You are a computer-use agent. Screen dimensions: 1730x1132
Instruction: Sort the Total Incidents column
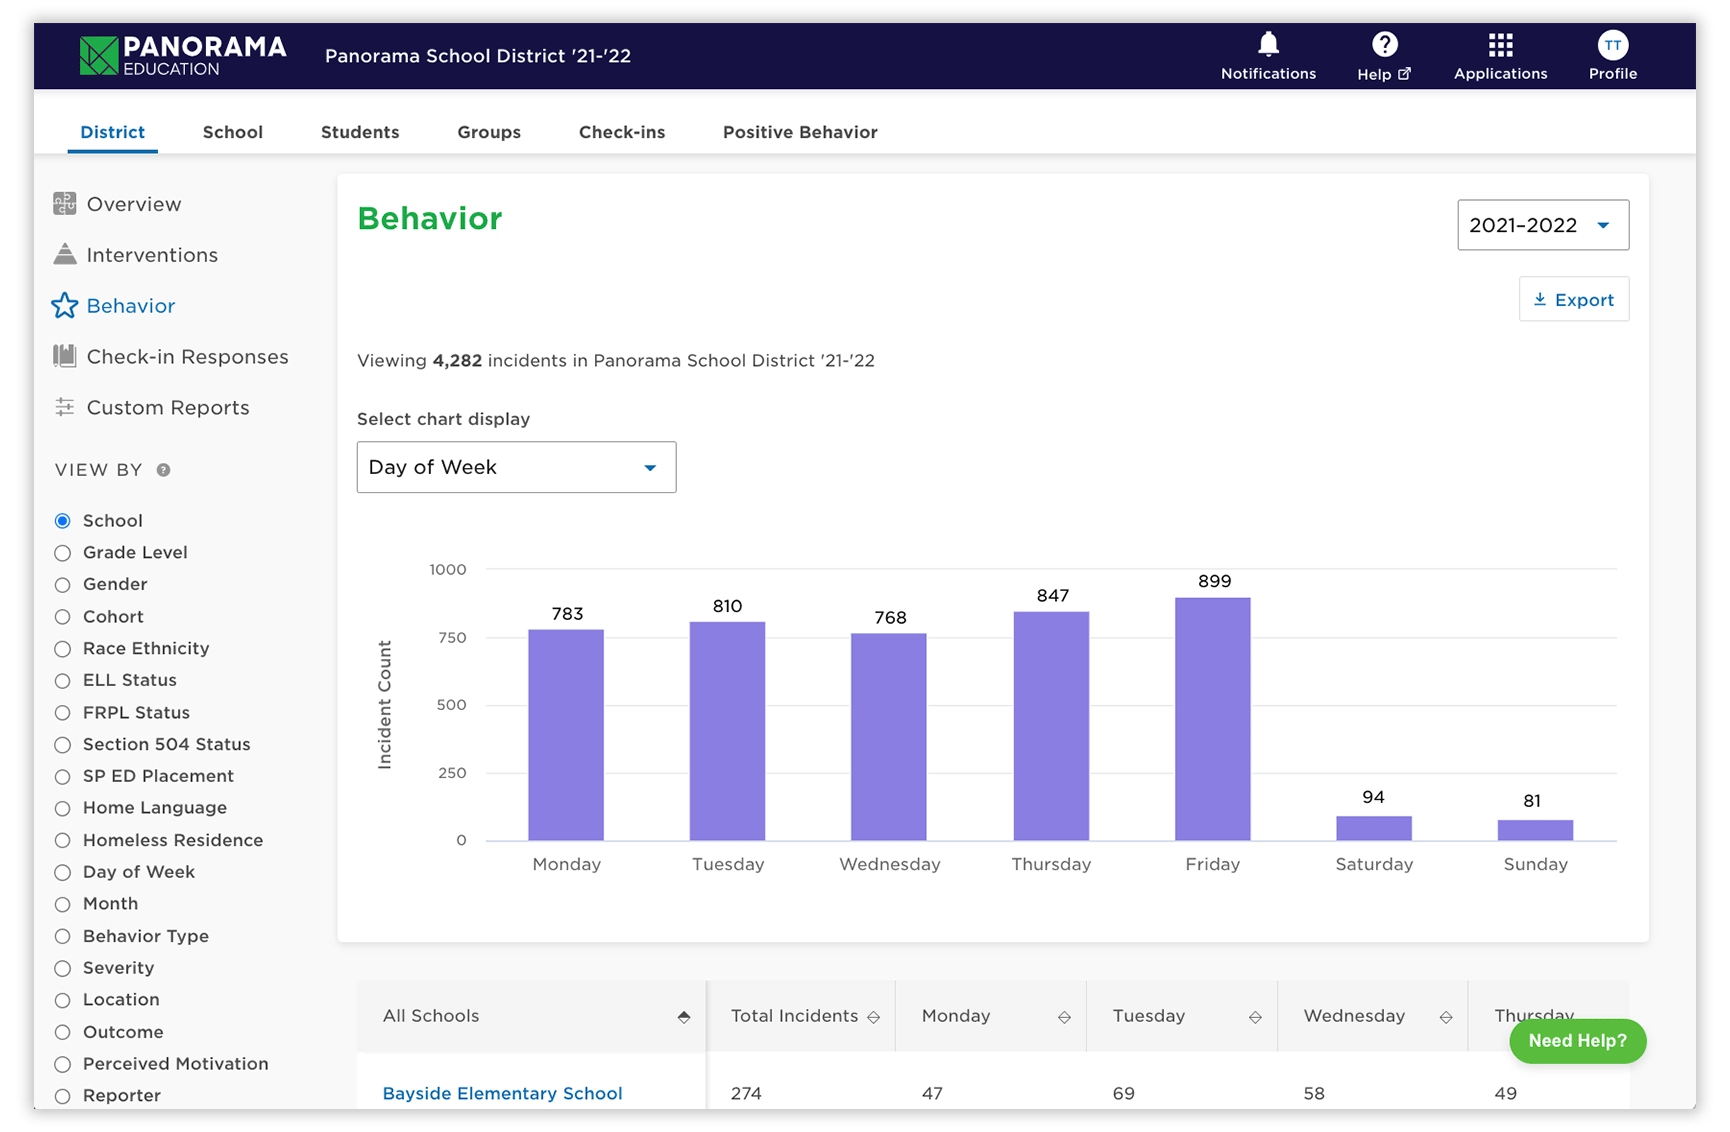(x=874, y=1016)
